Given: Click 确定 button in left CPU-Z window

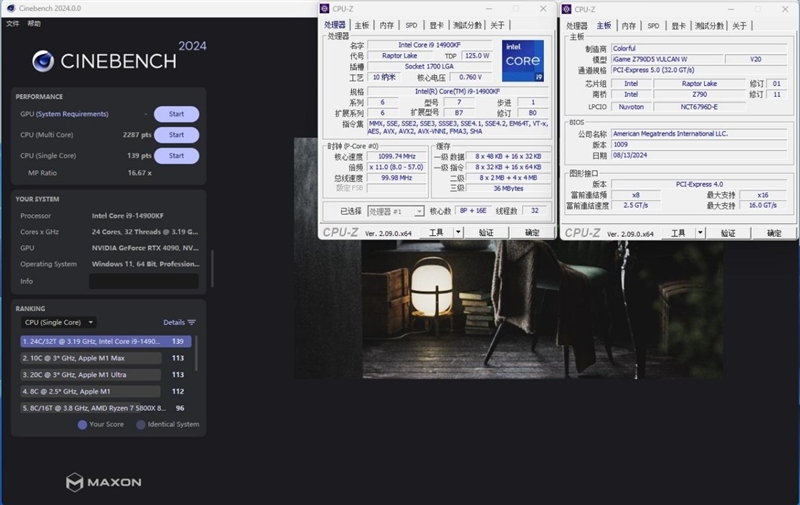Looking at the screenshot, I should pos(532,233).
